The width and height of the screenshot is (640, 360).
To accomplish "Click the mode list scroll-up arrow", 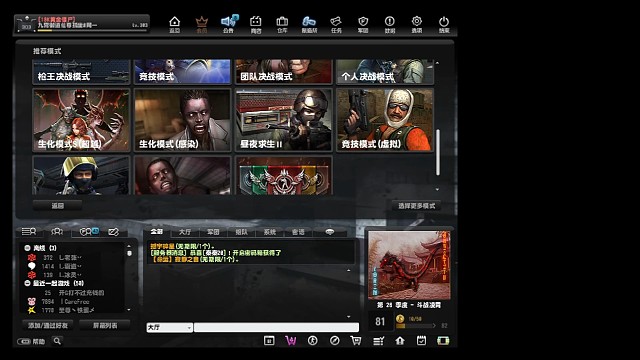I will pyautogui.click(x=437, y=63).
